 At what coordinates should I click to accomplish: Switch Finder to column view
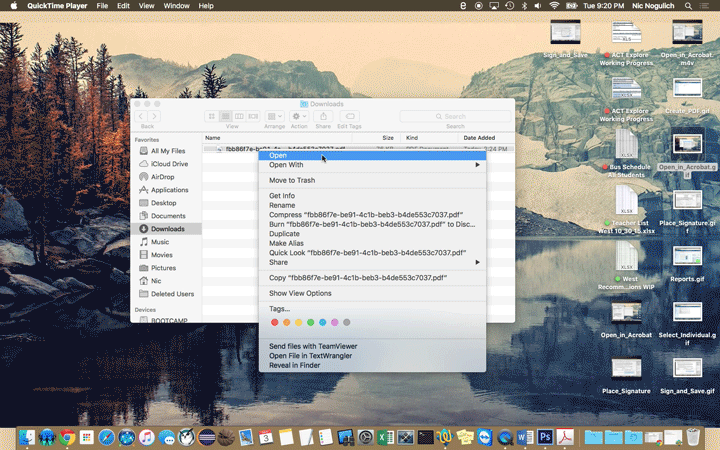coord(239,117)
